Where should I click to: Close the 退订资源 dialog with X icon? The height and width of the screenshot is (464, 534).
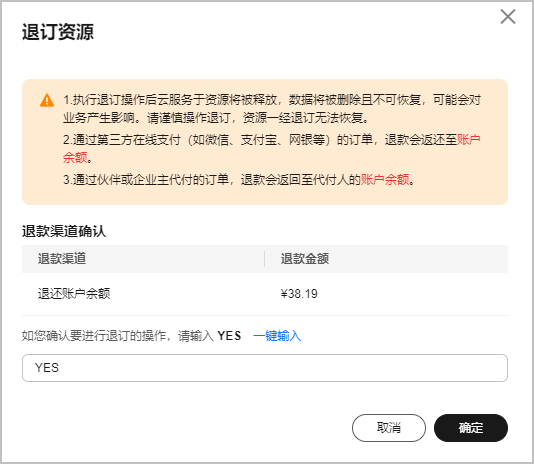[508, 17]
